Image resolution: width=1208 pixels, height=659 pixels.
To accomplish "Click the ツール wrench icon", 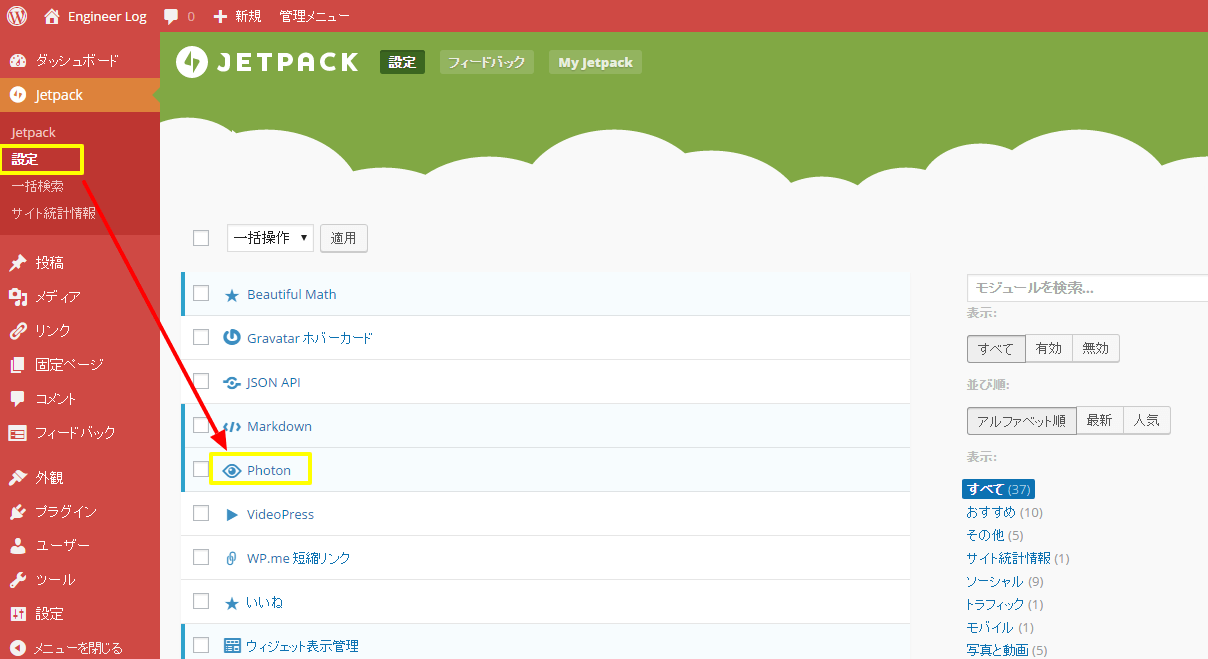I will pos(18,580).
